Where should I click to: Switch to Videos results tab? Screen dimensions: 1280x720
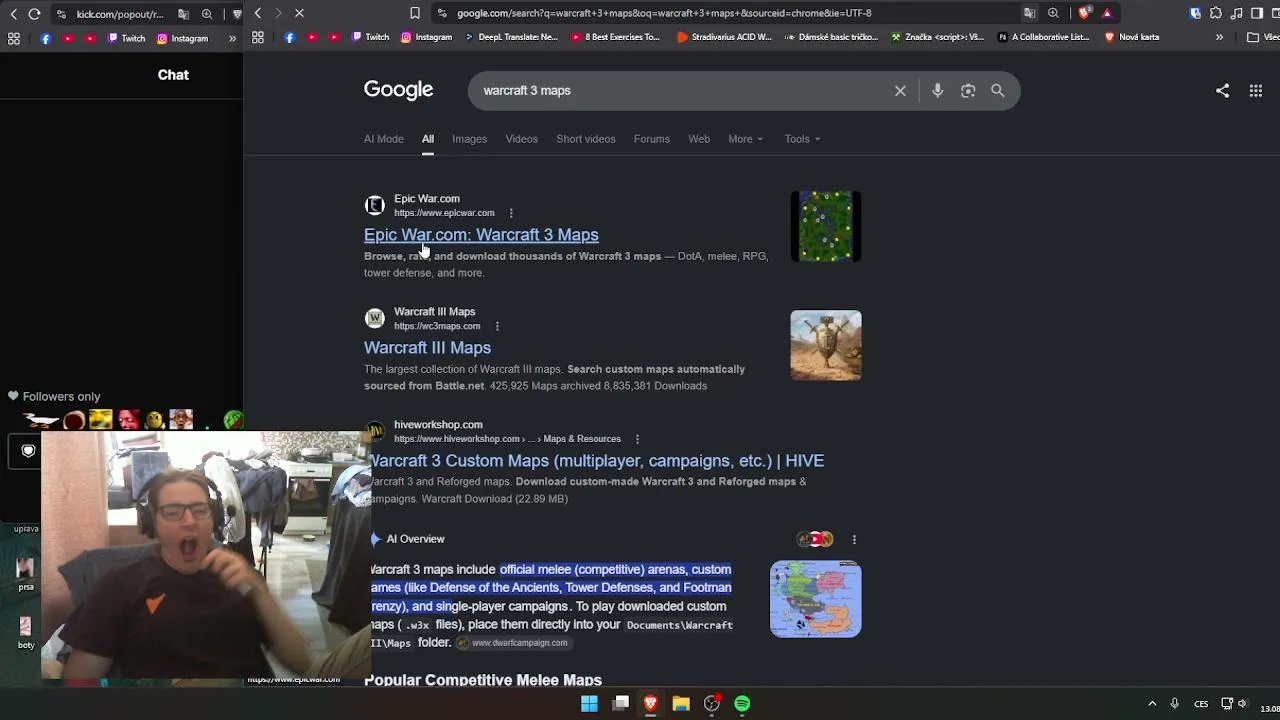tap(521, 139)
